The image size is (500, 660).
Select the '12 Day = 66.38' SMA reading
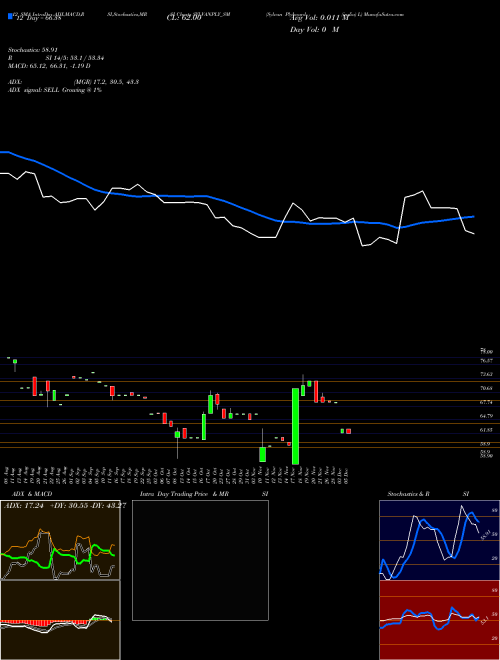pos(37,18)
